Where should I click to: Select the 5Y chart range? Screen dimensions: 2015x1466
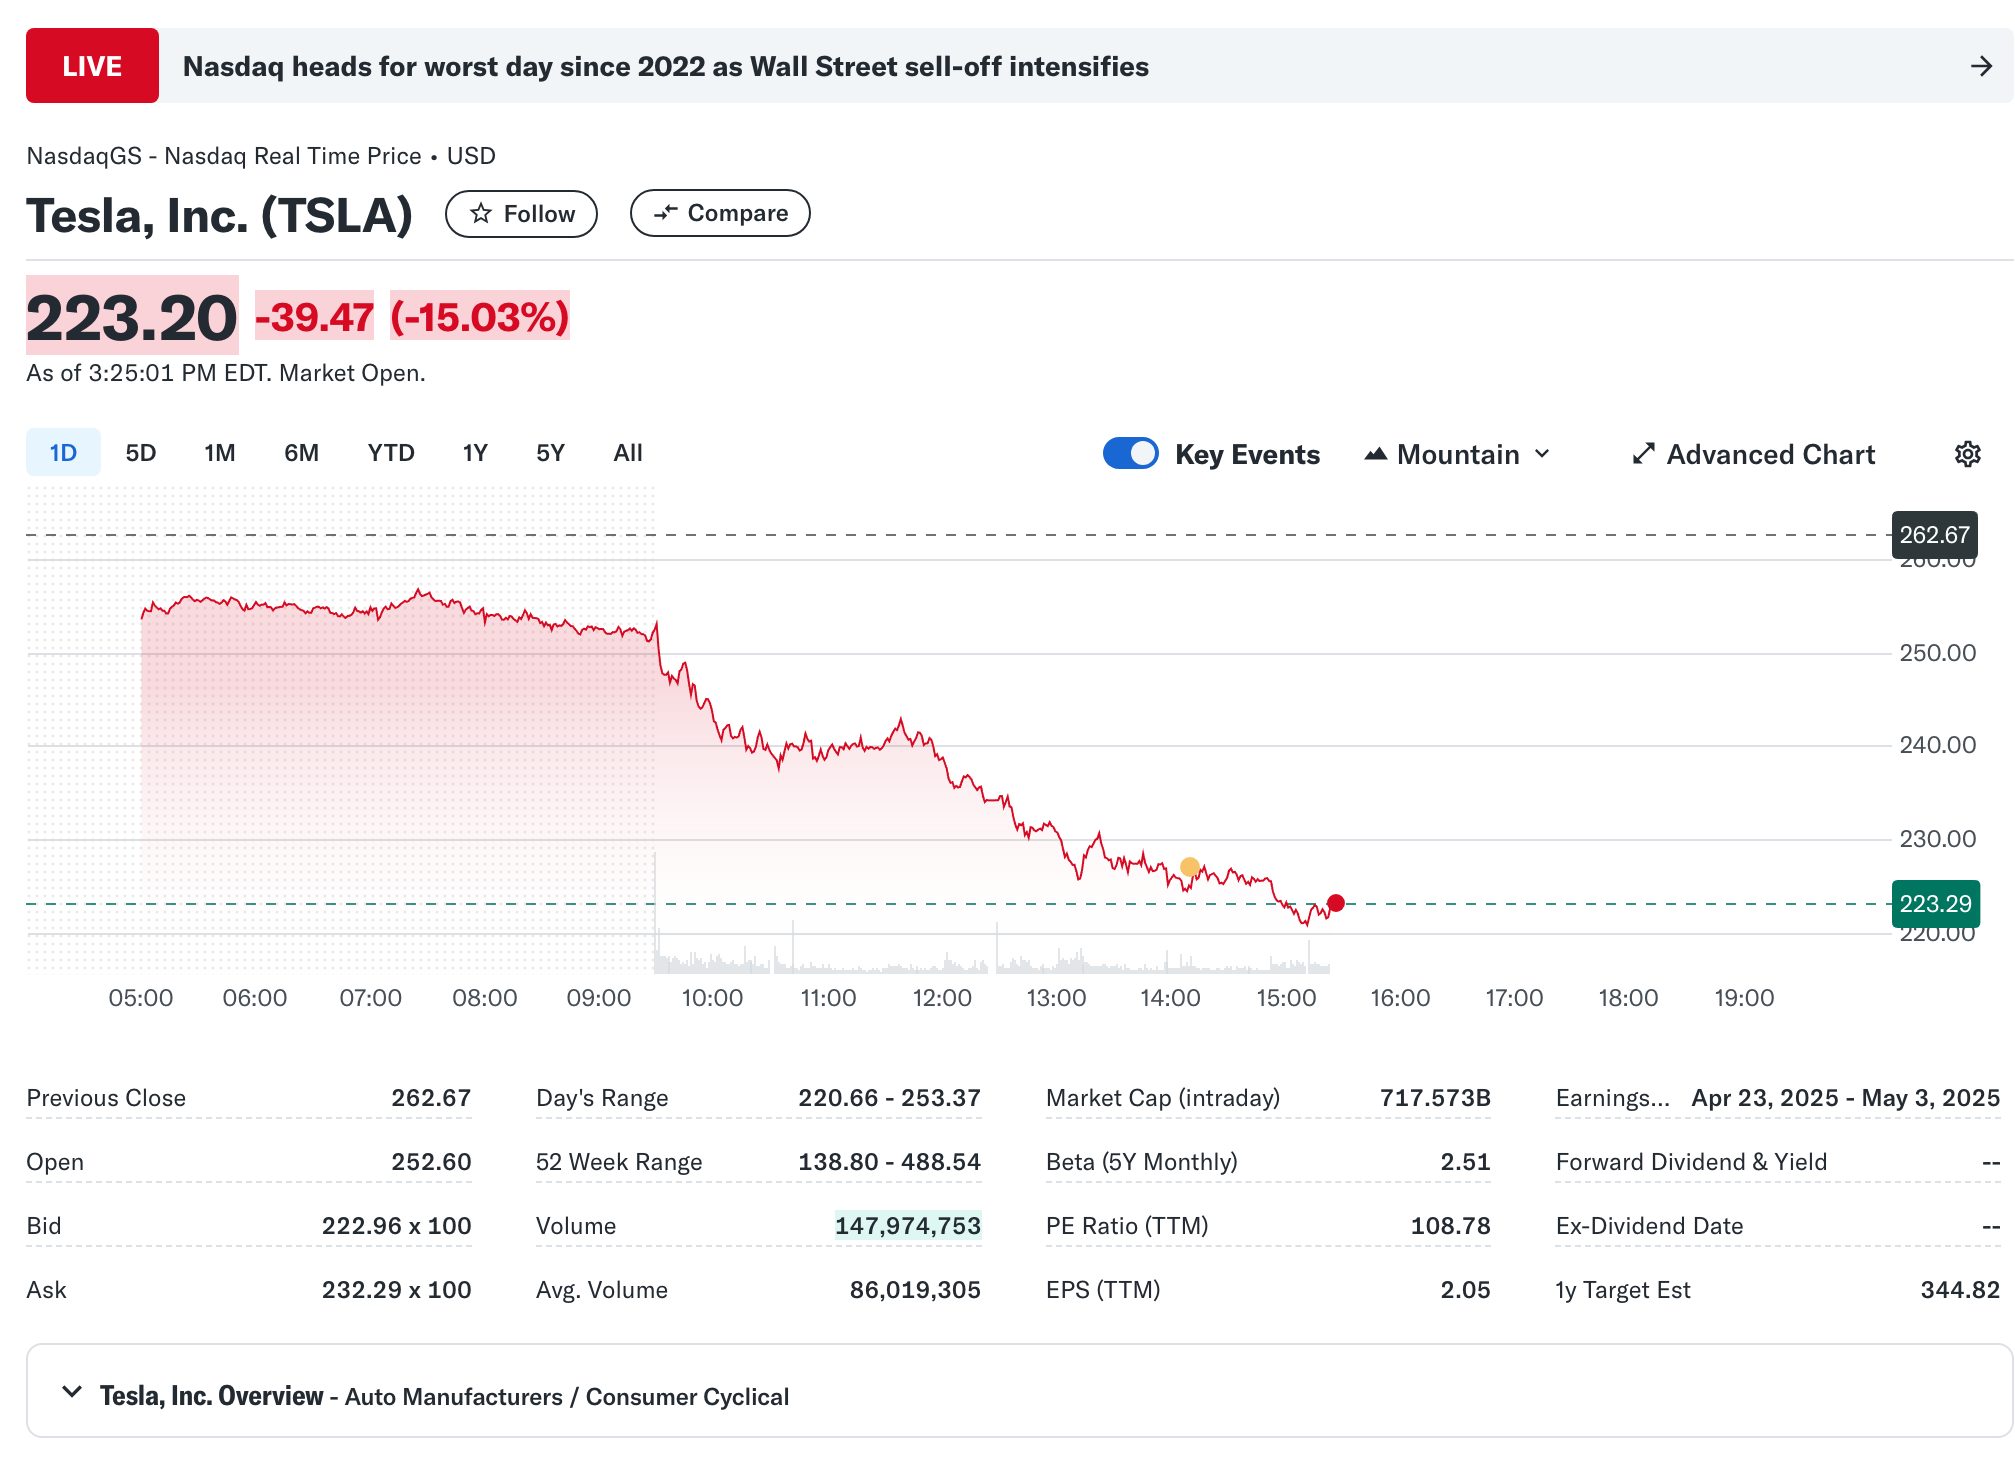550,452
